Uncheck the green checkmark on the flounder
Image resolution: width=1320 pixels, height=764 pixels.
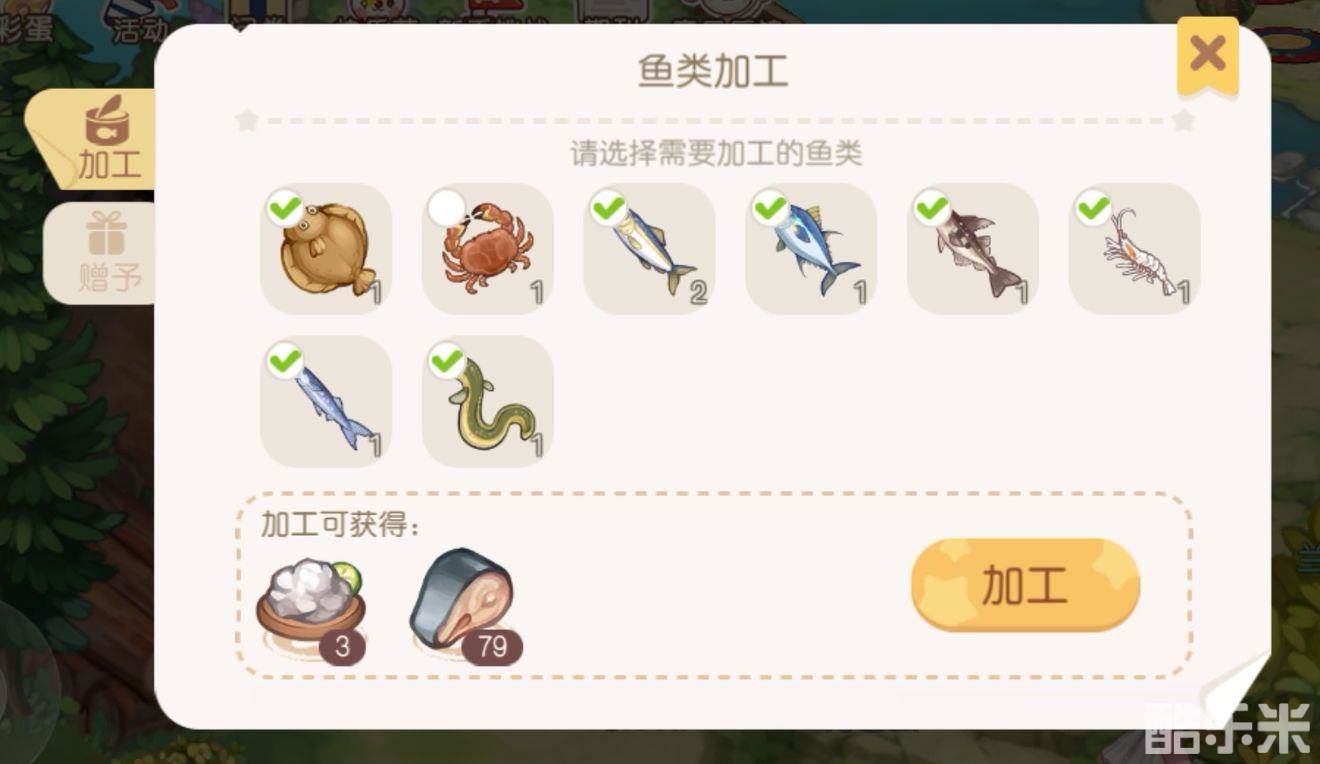pyautogui.click(x=285, y=209)
